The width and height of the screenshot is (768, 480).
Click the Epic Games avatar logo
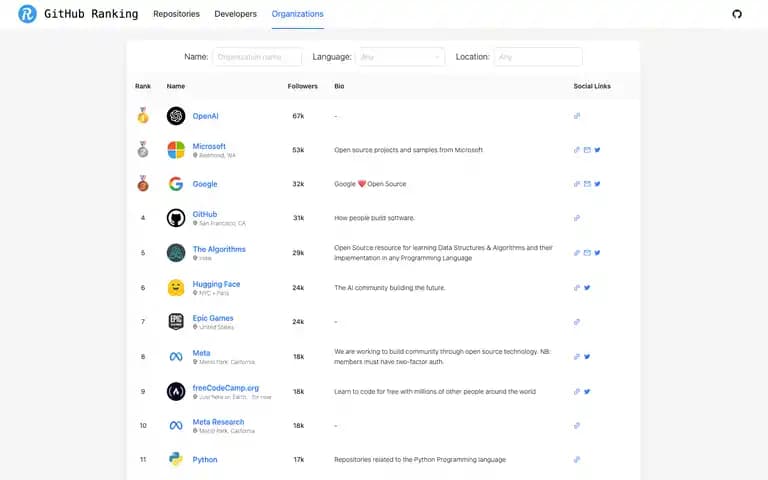[x=176, y=322]
